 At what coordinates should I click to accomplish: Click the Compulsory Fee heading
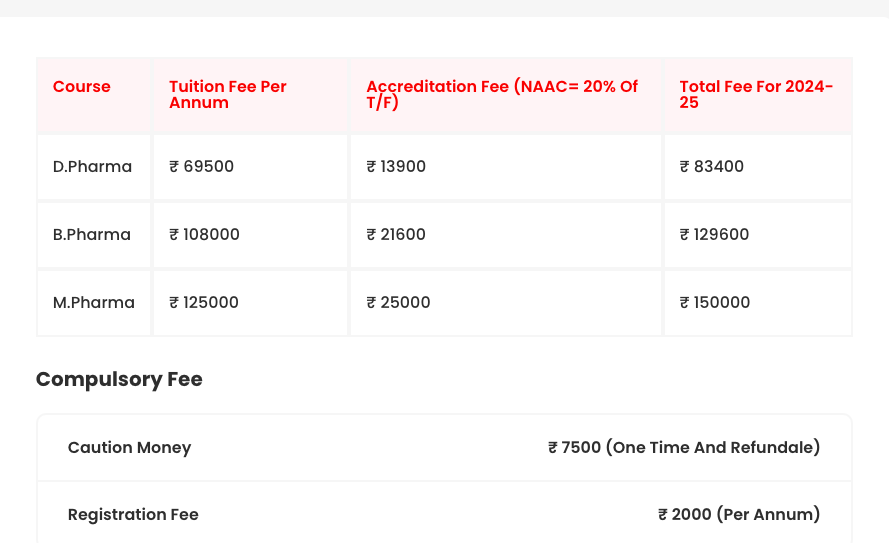point(119,380)
